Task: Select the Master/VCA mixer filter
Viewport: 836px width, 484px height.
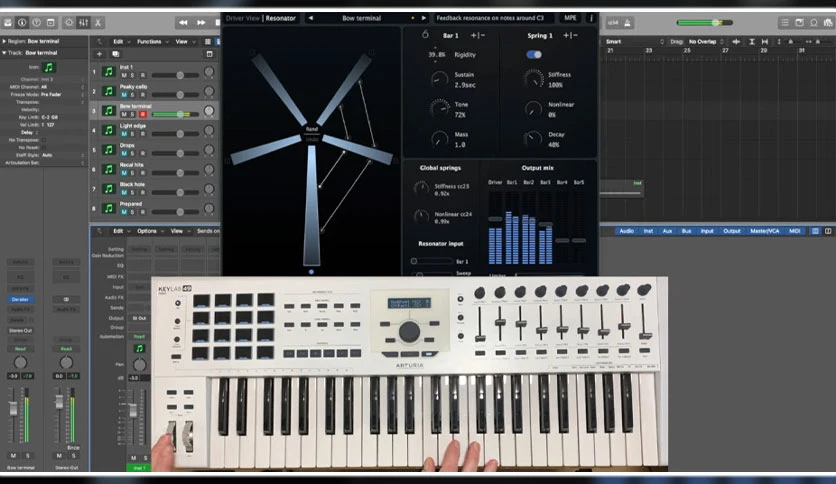Action: pos(765,231)
